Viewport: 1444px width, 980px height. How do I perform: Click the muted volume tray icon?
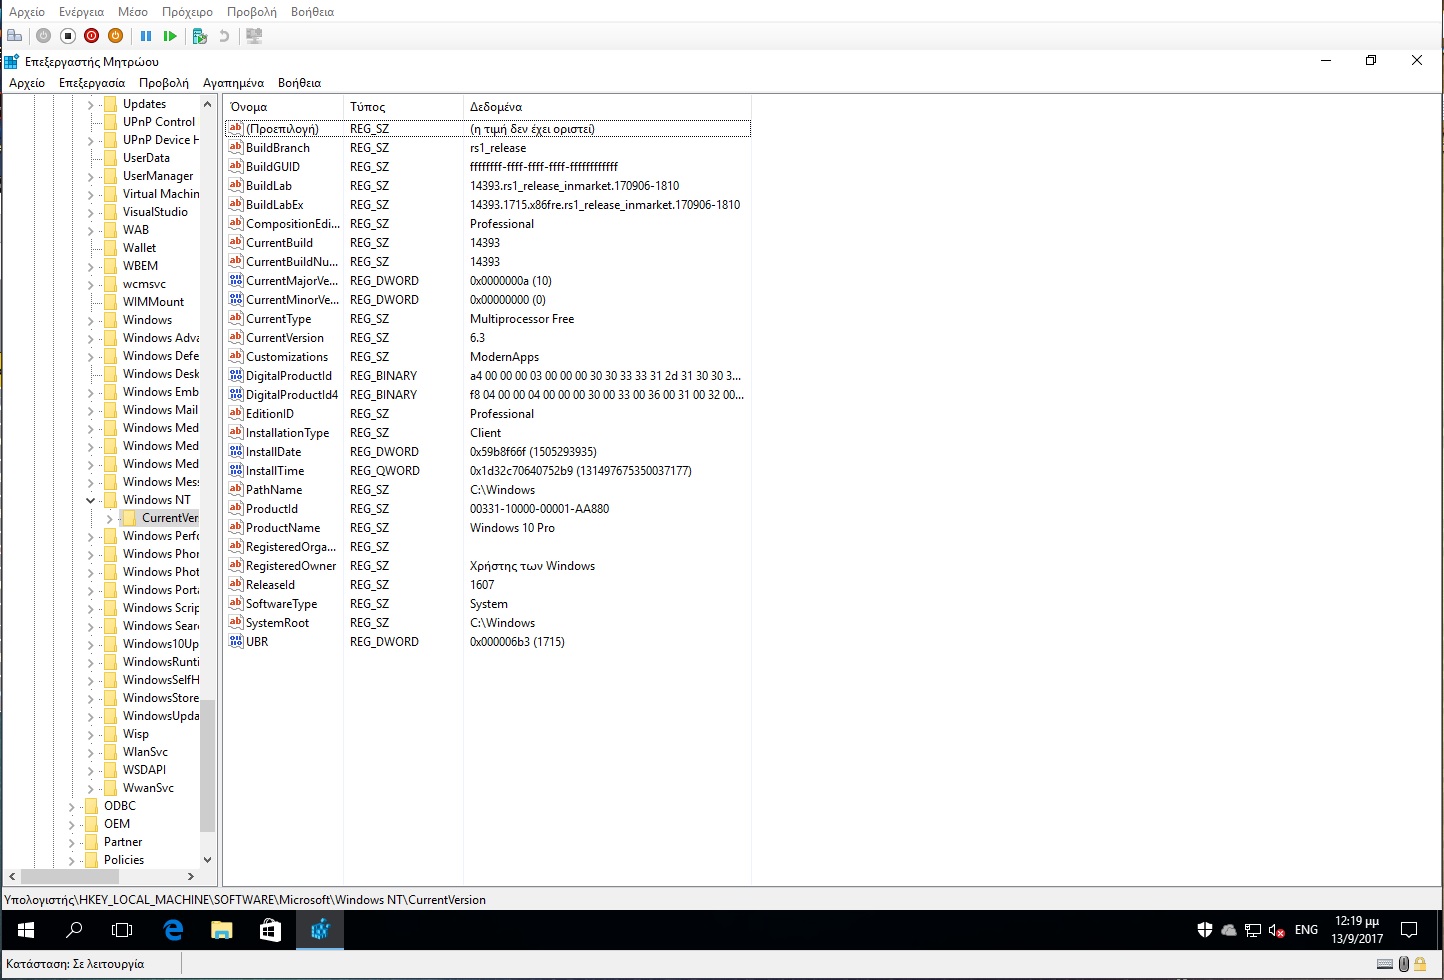(1277, 930)
